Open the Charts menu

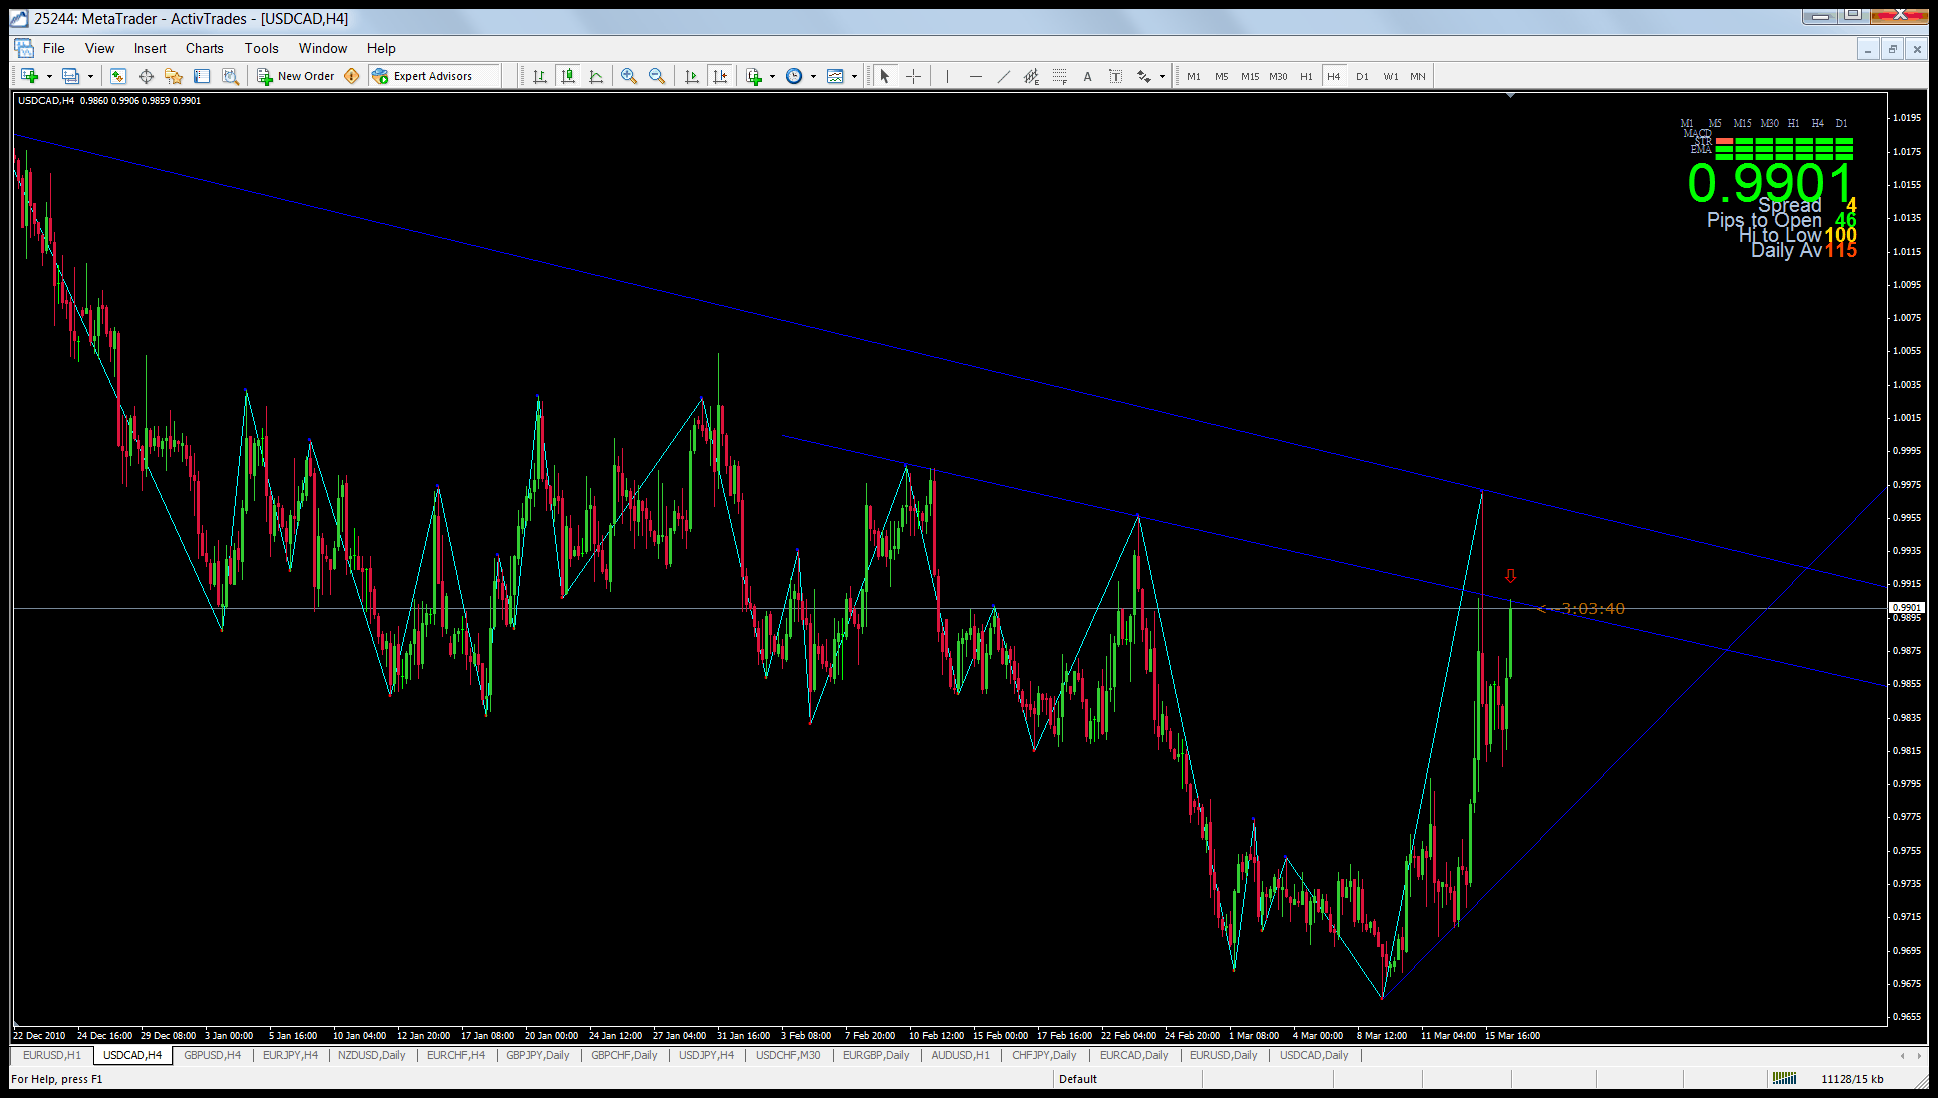click(x=204, y=48)
